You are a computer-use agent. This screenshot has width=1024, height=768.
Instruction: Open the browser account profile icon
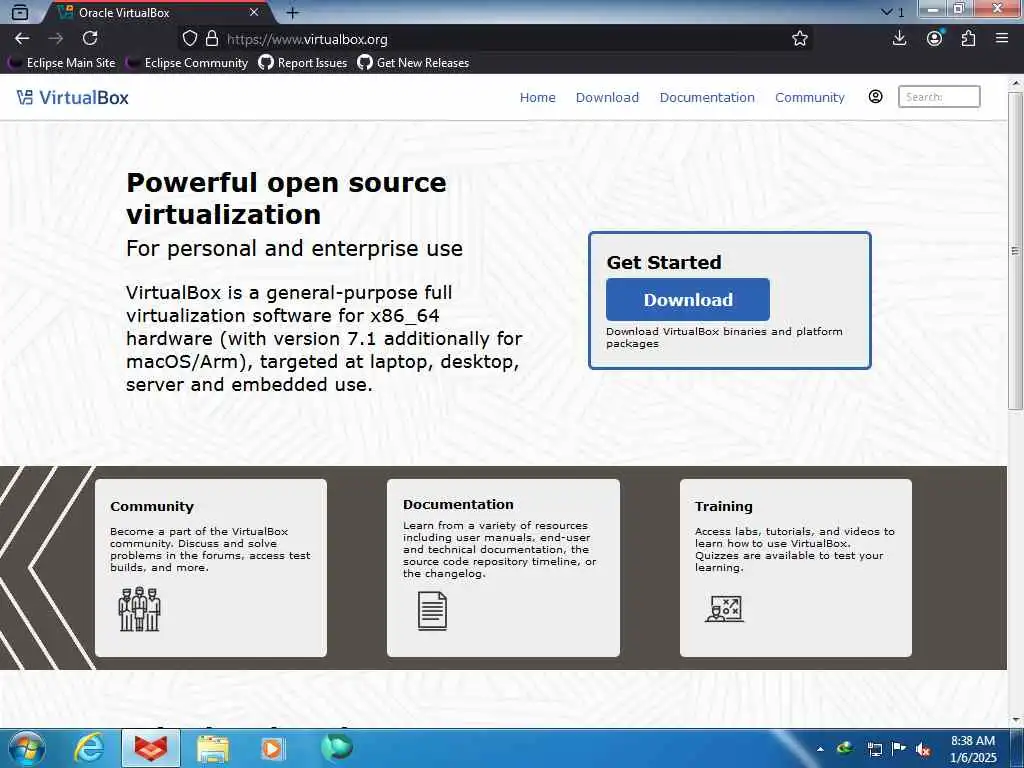935,39
